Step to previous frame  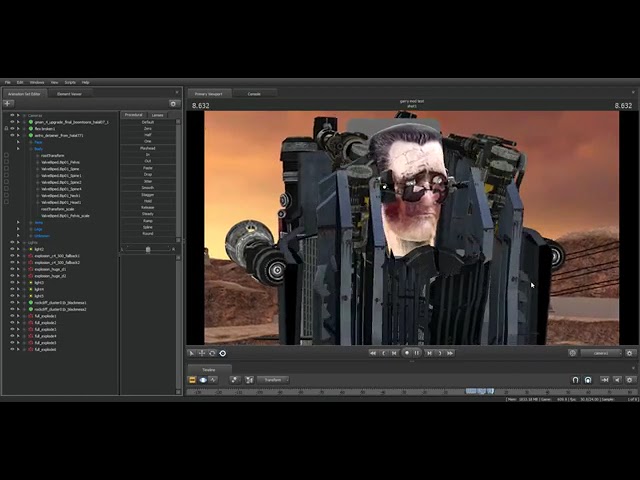pos(384,353)
